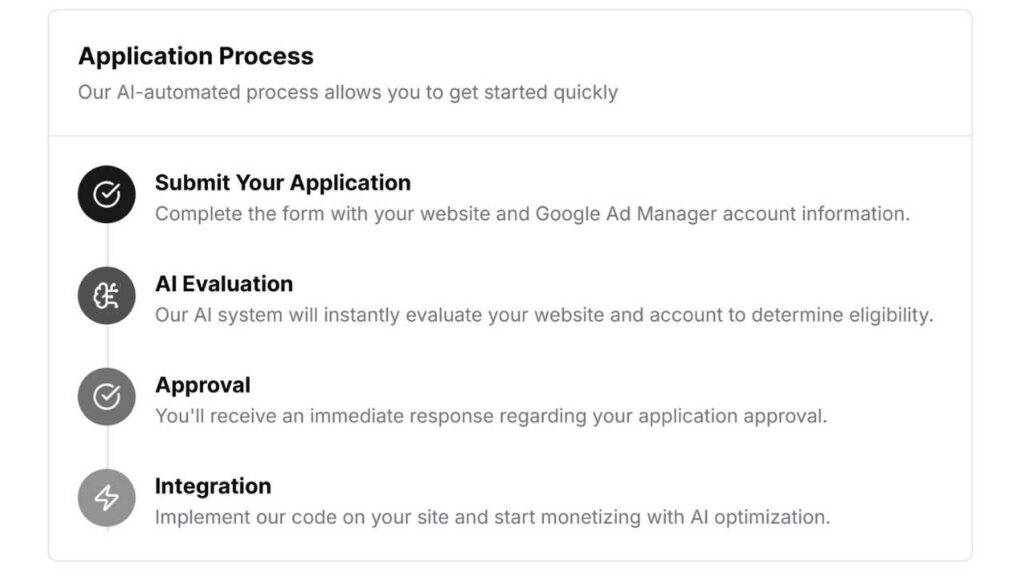Click the Submit Your Application step title
The image size is (1024, 576).
(x=283, y=183)
